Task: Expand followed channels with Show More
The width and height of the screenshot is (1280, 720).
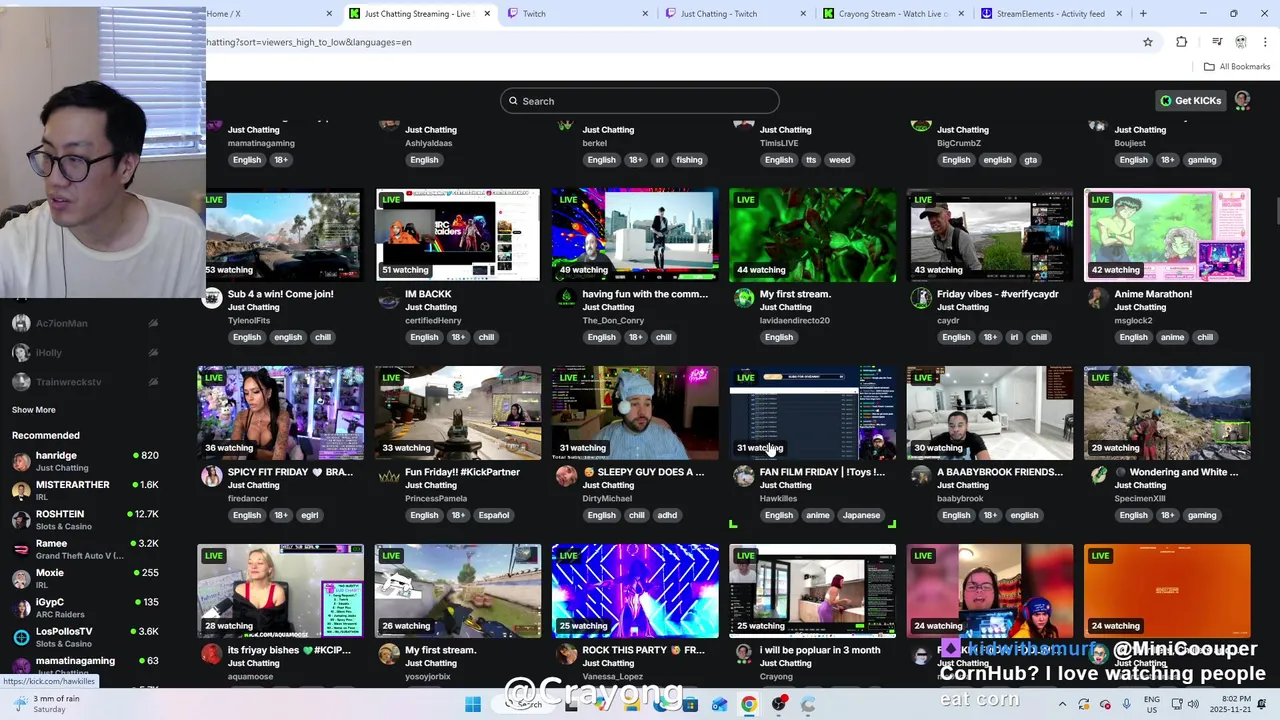Action: coord(33,410)
